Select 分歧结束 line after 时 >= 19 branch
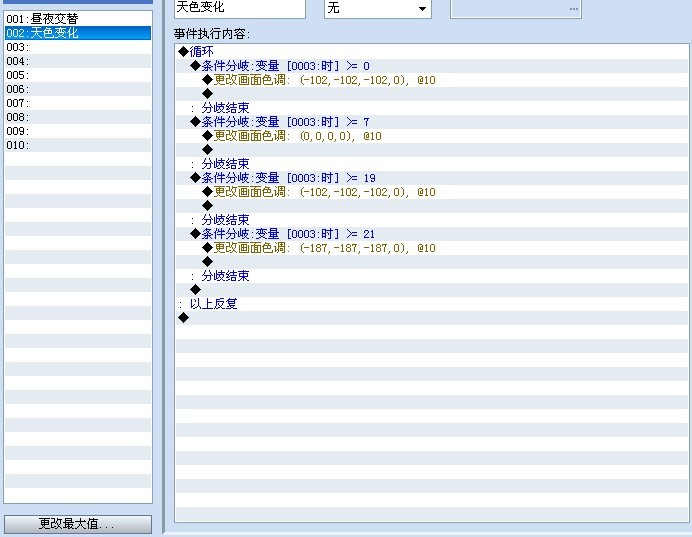Screen dimensions: 692x537 click(432, 220)
